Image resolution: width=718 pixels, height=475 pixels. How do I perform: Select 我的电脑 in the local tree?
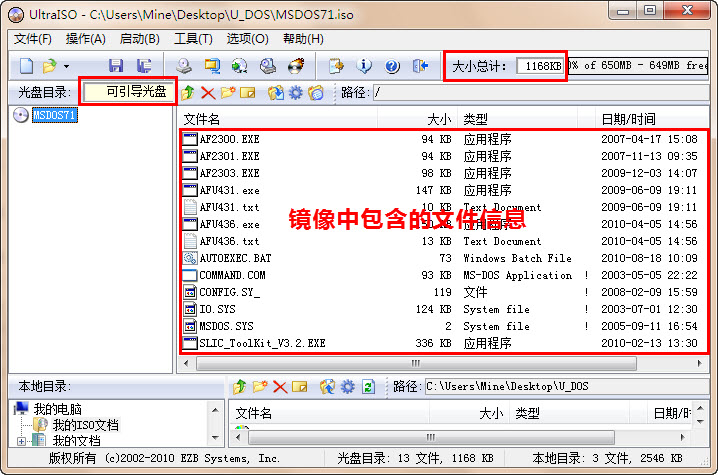click(x=58, y=409)
